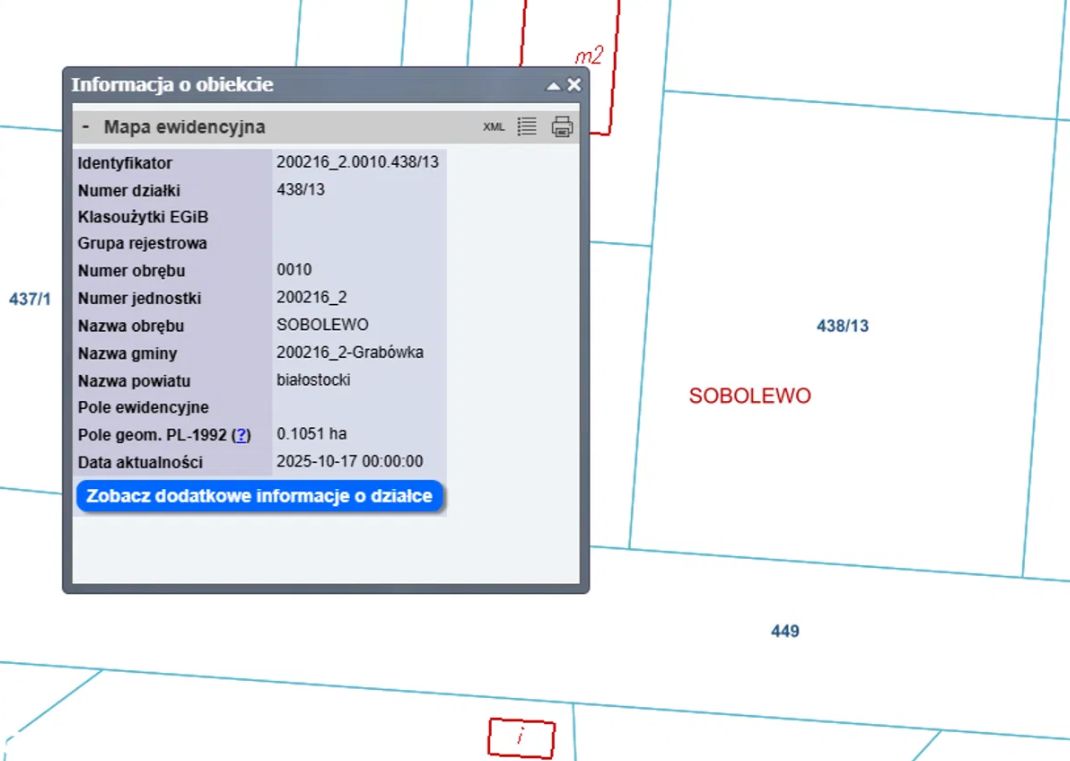Click the Nazwa gminy label
Viewport: 1070px width, 761px height.
click(x=127, y=354)
